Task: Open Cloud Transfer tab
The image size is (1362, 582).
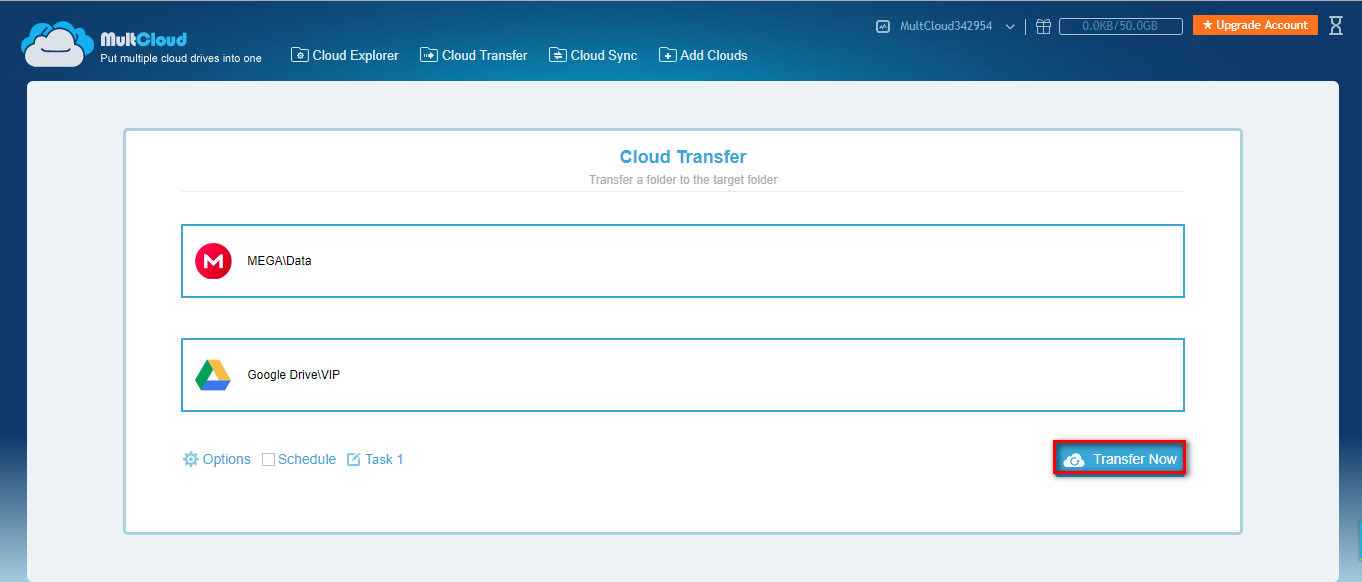Action: click(x=474, y=55)
